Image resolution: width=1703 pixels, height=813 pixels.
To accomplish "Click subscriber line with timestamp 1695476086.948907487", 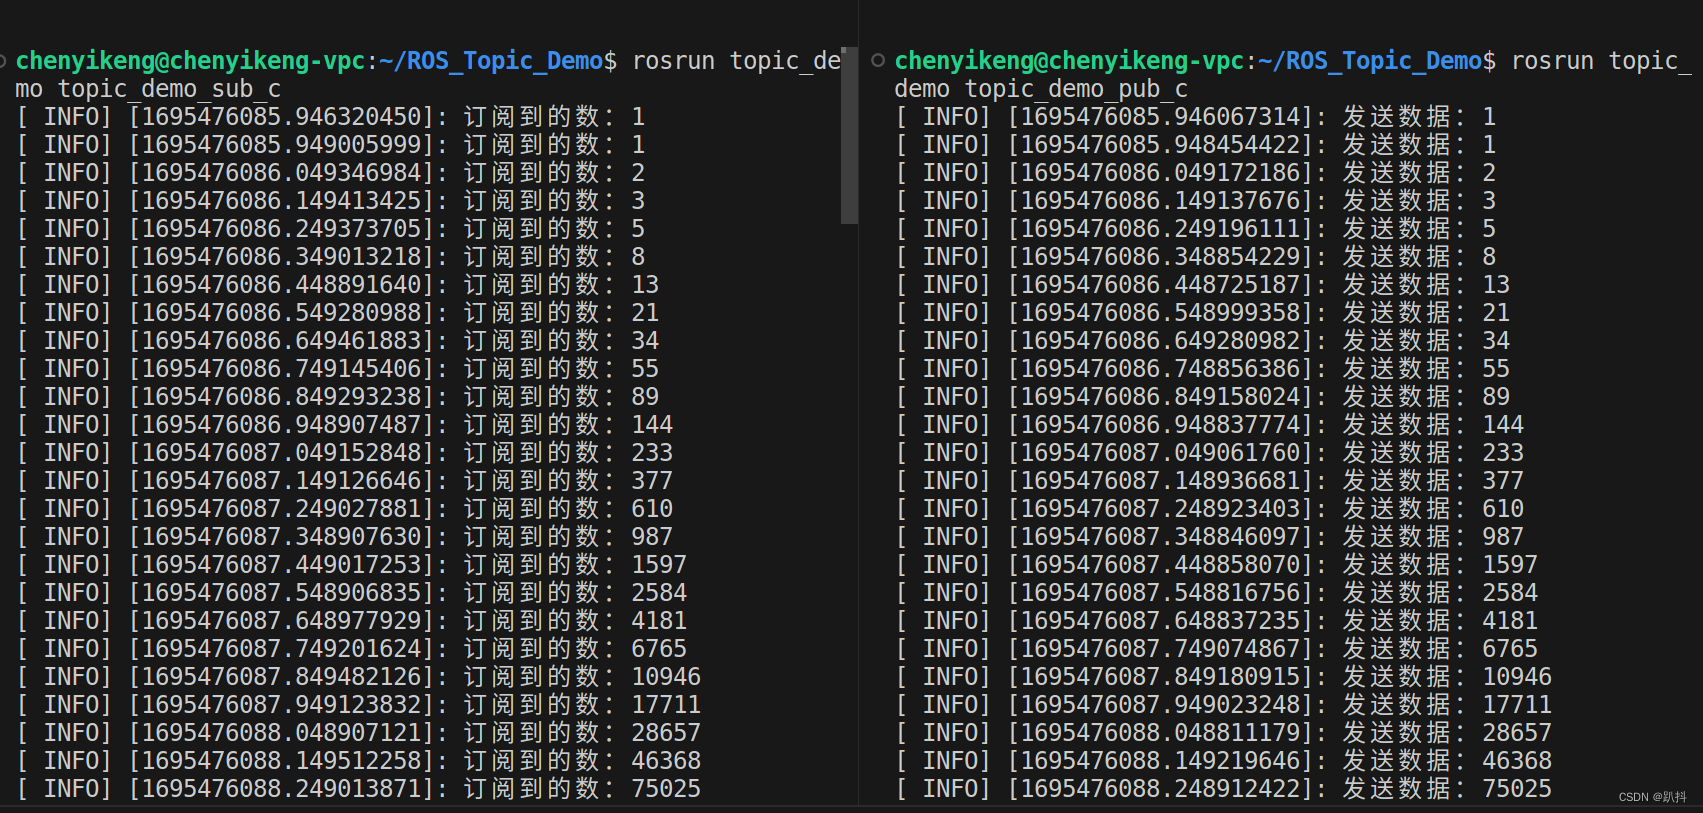I will 345,425.
